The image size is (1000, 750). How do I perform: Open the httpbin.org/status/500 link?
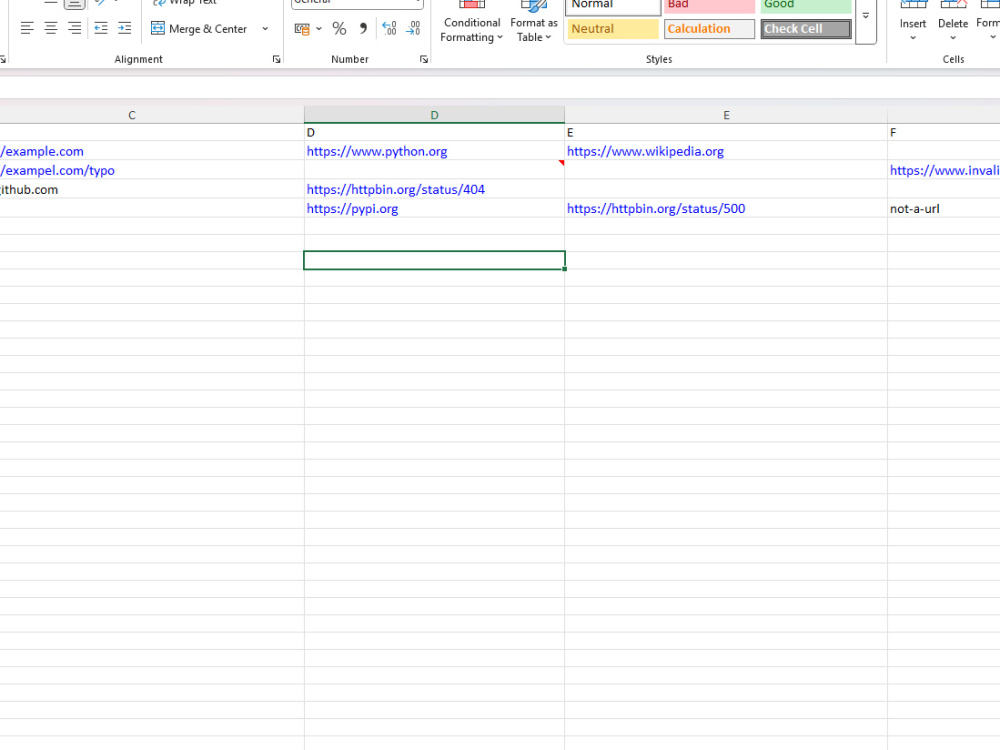coord(656,209)
